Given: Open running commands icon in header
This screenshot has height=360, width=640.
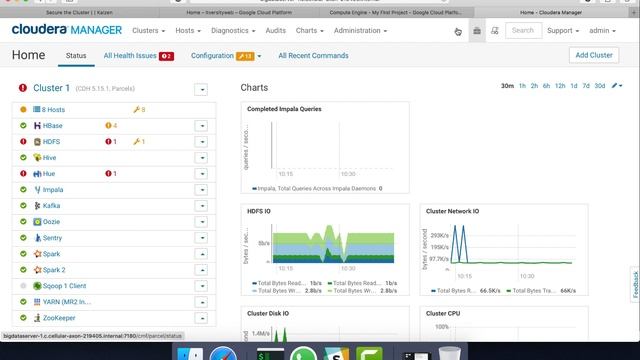Looking at the screenshot, I should tap(495, 31).
